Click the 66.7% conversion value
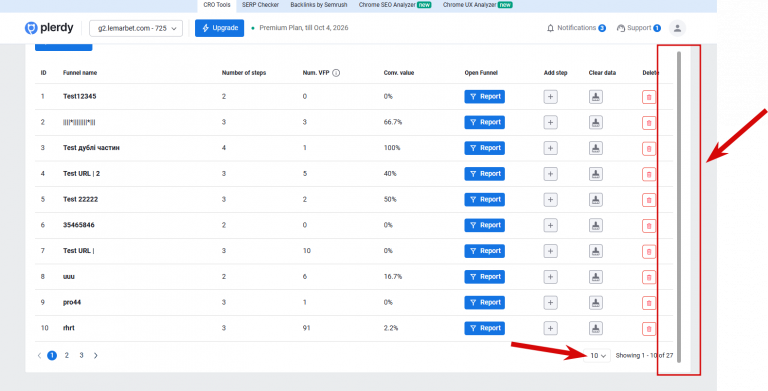The image size is (768, 391). 393,122
